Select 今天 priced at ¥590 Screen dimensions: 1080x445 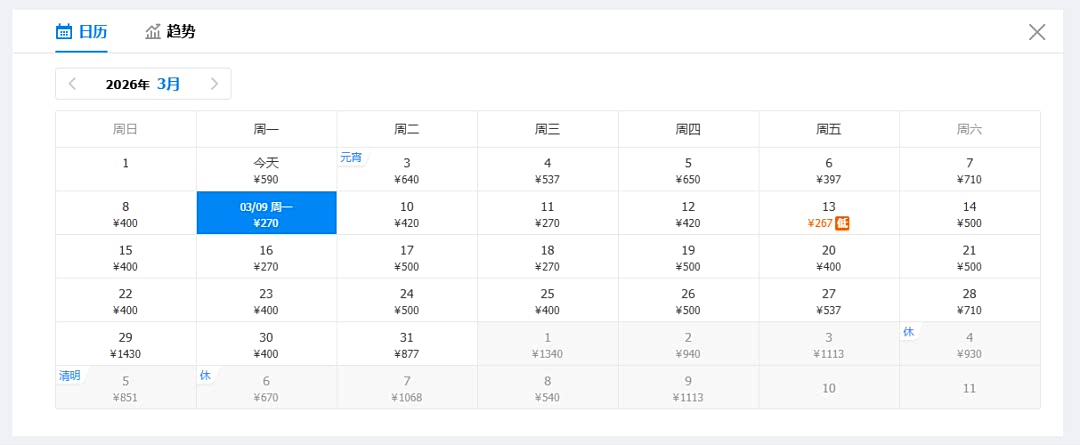point(266,169)
